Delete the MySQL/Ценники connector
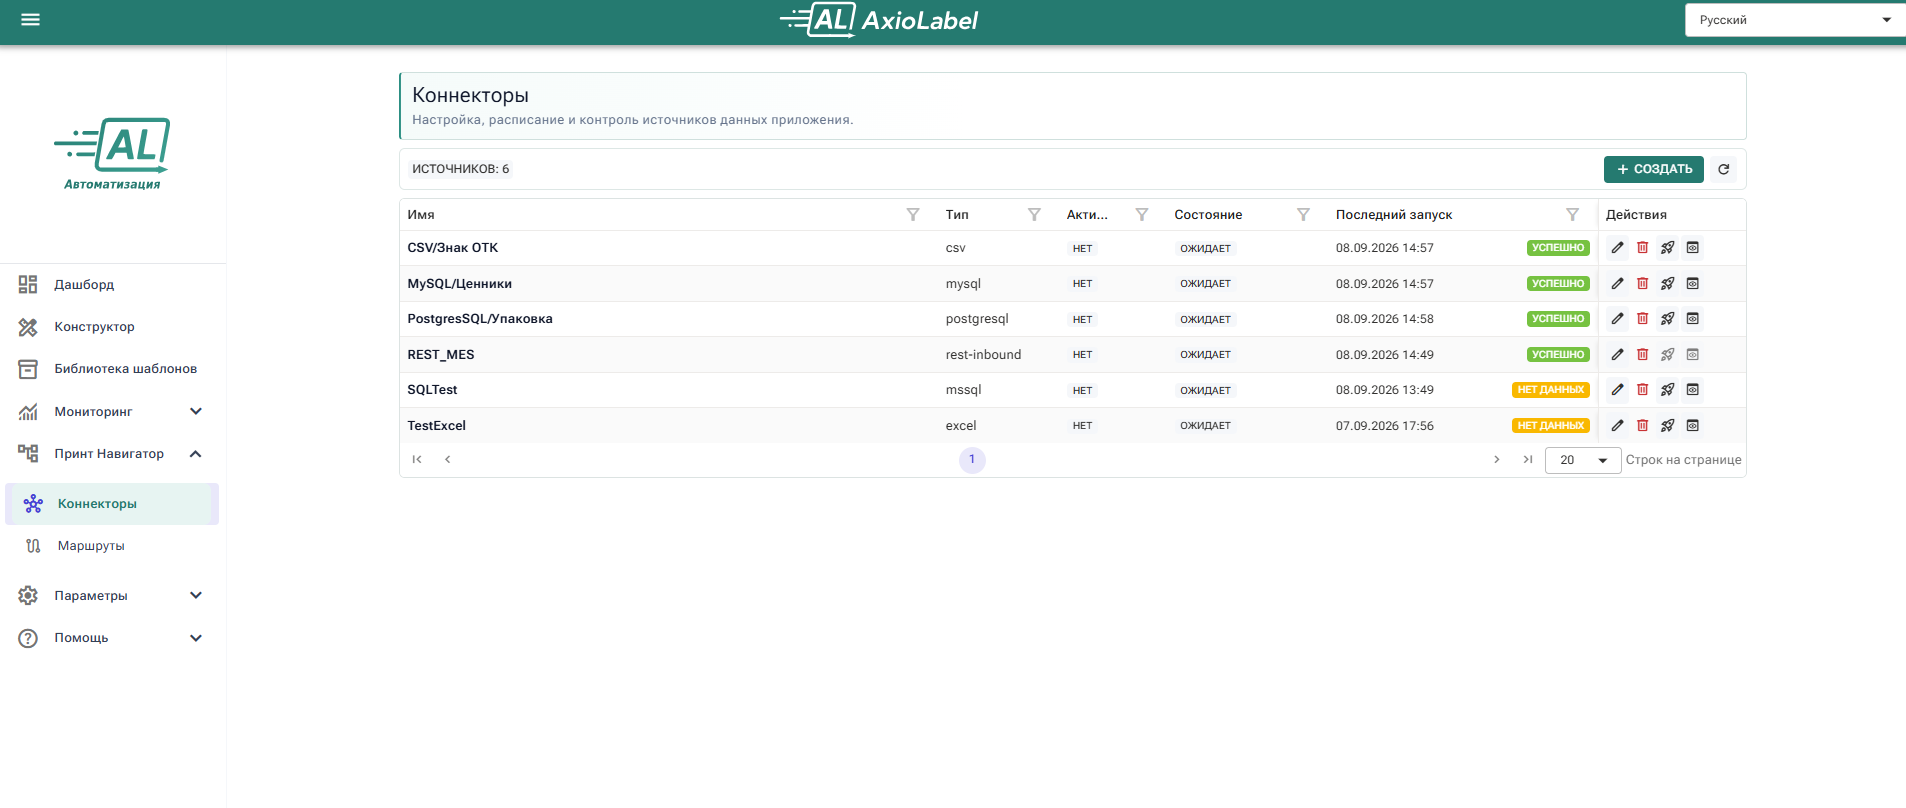 point(1642,284)
